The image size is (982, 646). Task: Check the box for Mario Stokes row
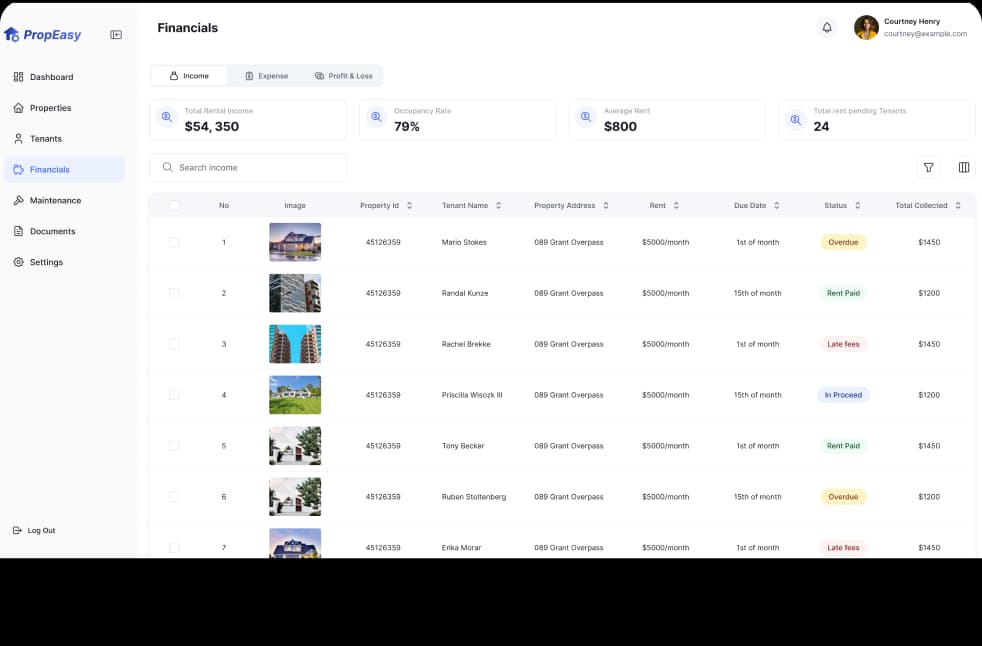[174, 242]
